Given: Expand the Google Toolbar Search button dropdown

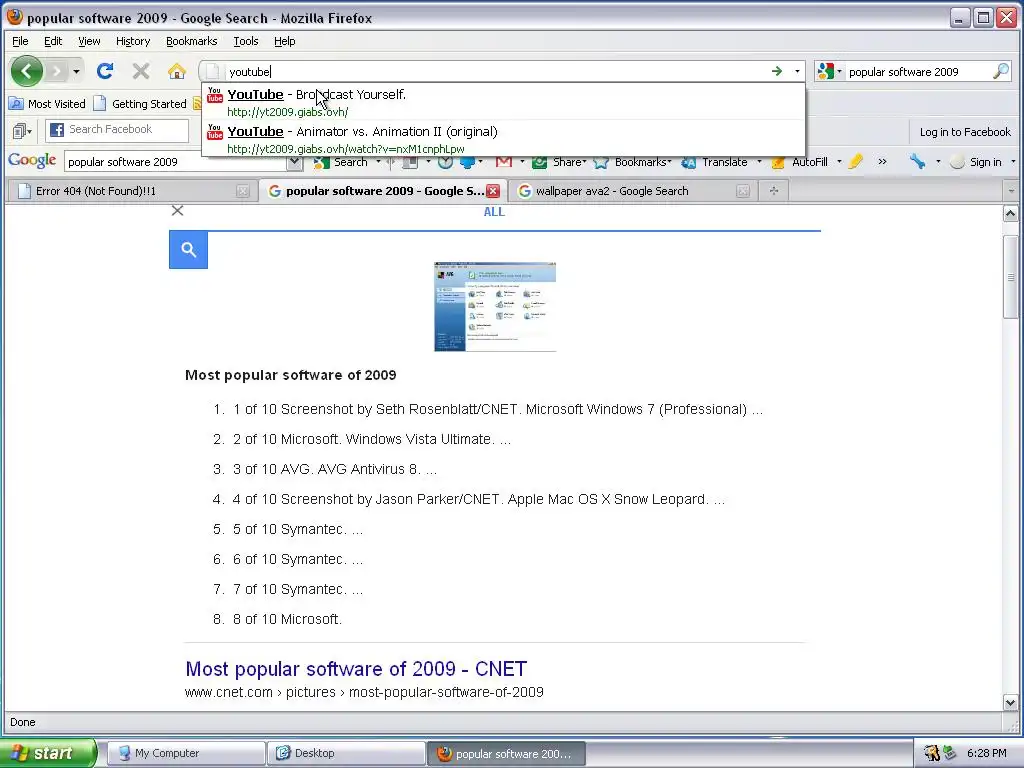Looking at the screenshot, I should [378, 162].
